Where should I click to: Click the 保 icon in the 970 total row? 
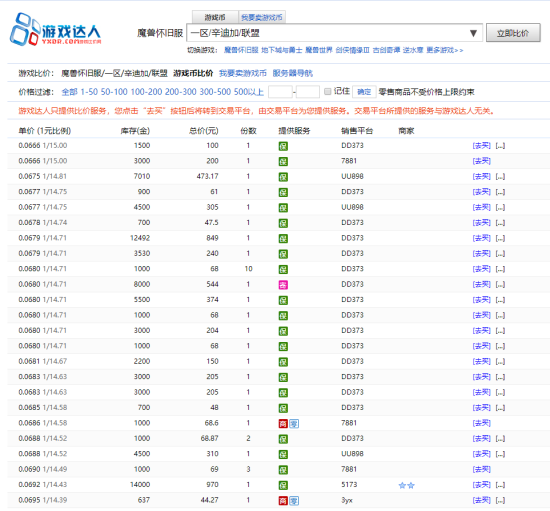pos(283,485)
